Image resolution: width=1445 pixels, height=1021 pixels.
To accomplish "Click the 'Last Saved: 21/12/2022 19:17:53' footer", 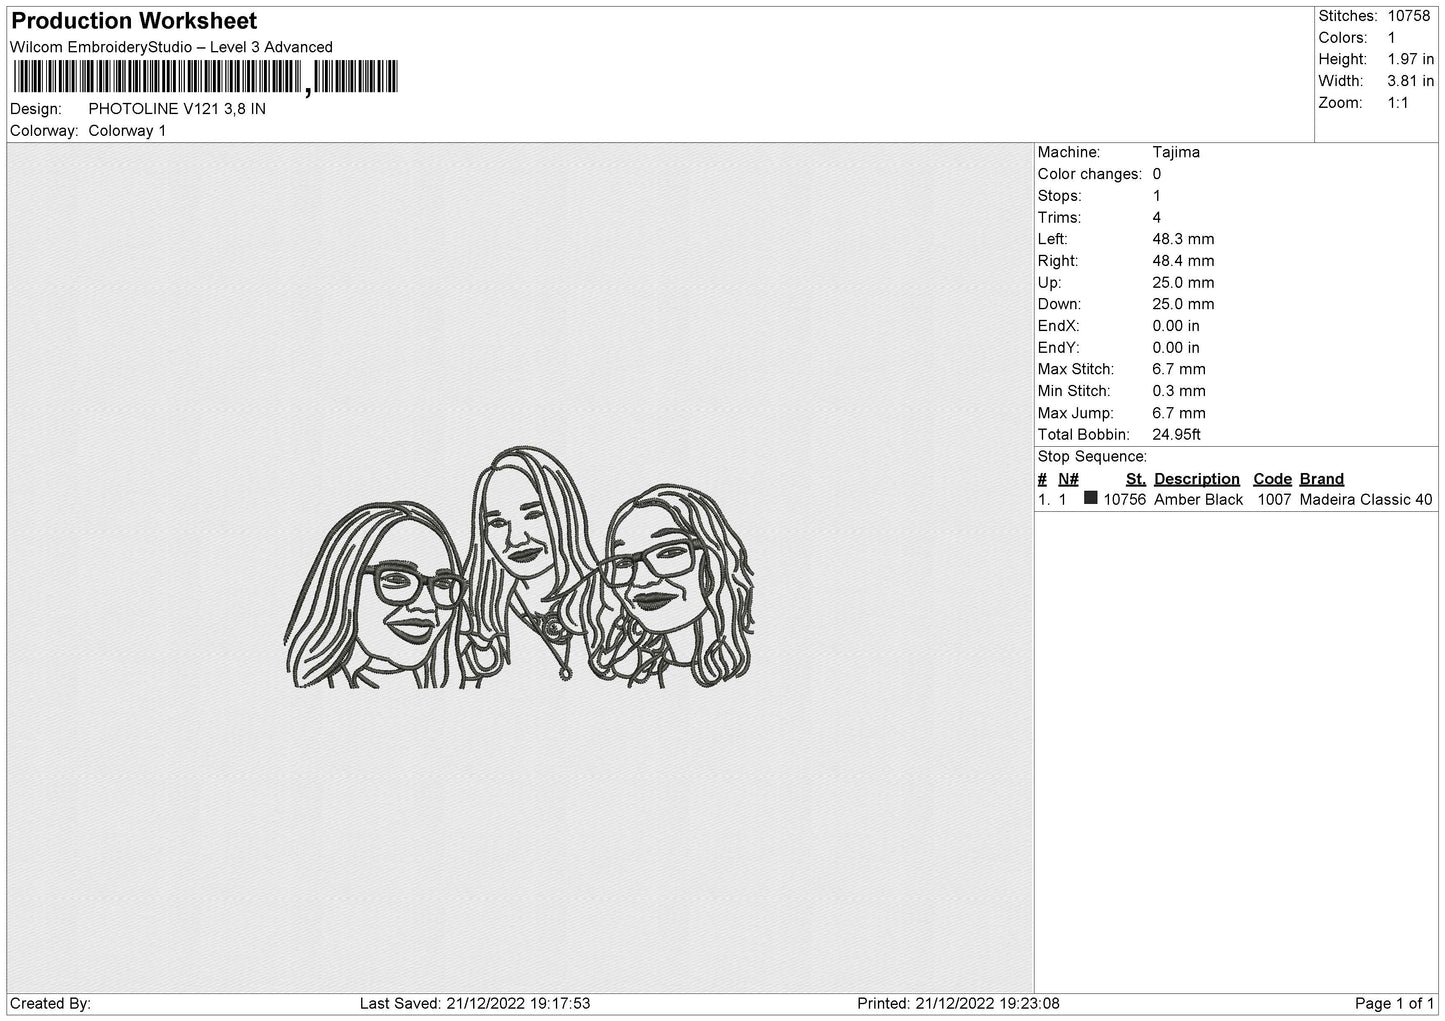I will click(x=474, y=1005).
